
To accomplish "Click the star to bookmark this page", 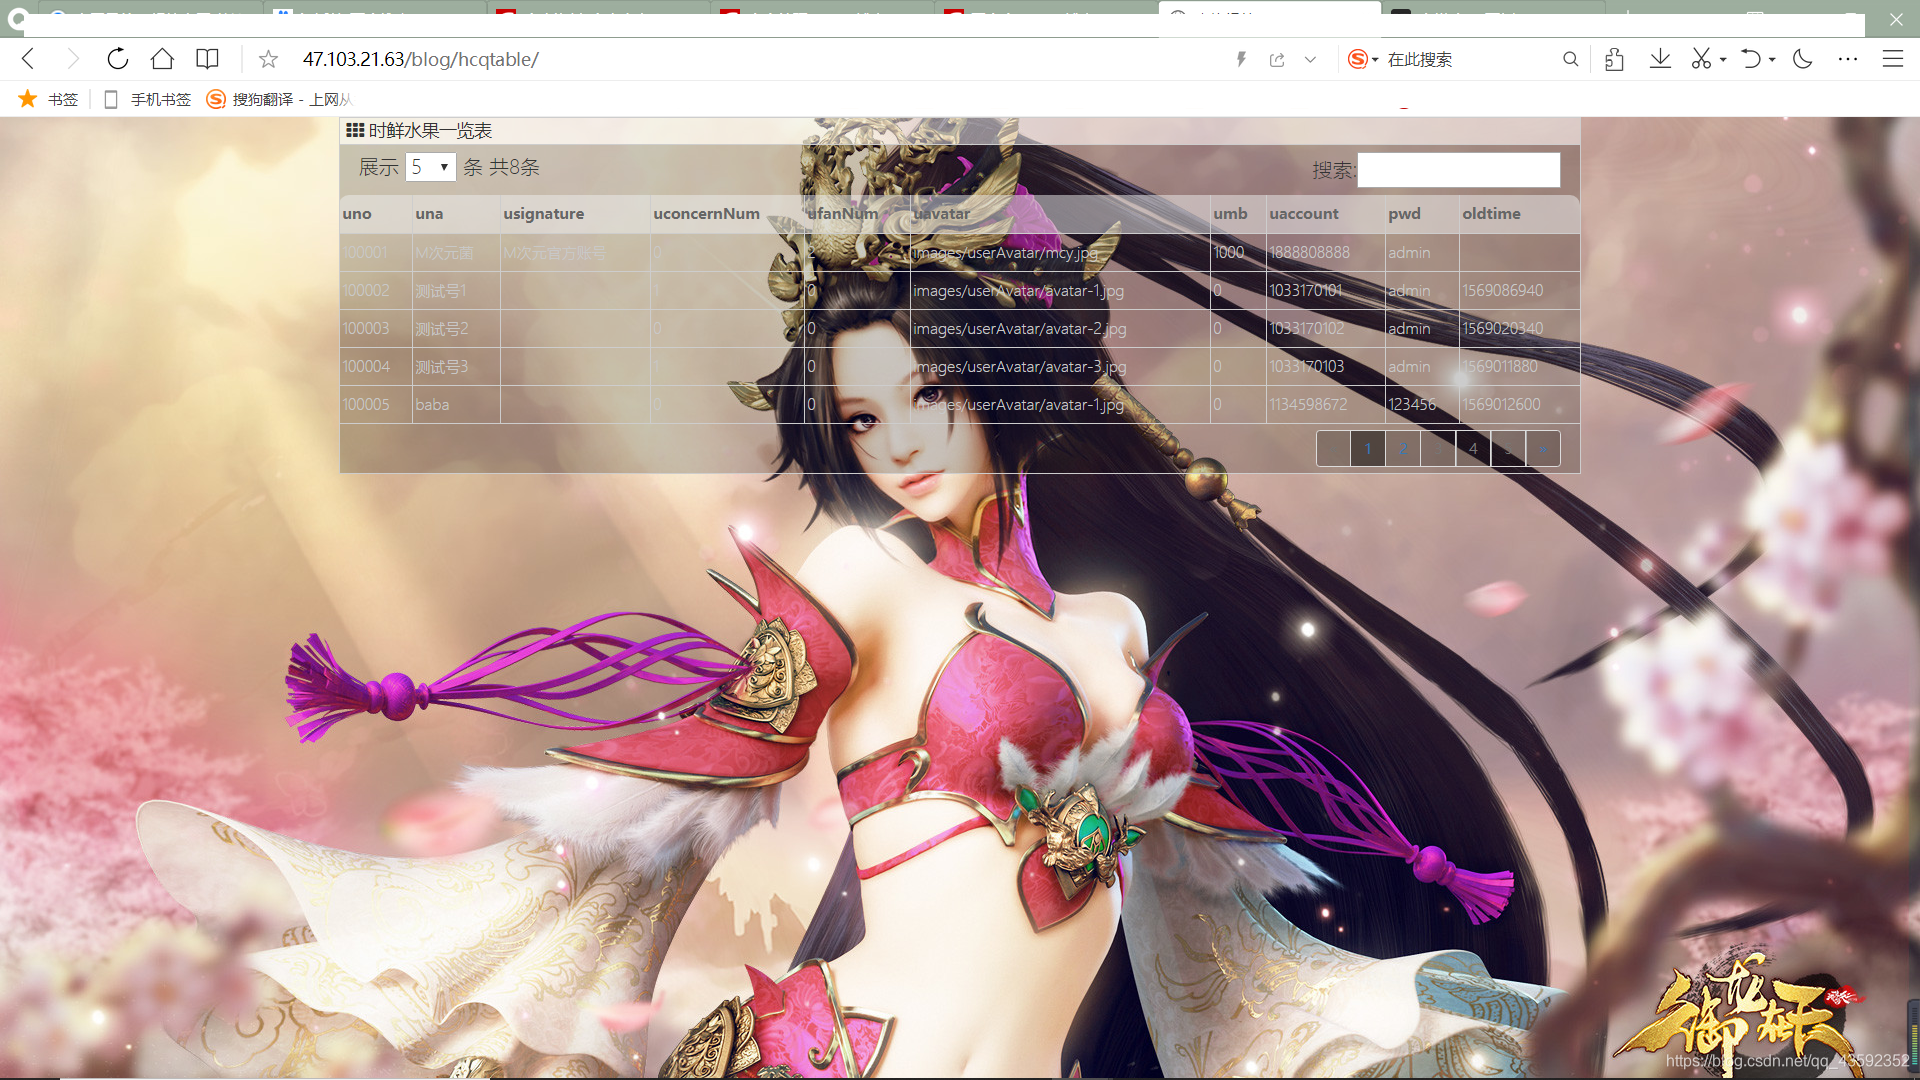I will pos(267,59).
